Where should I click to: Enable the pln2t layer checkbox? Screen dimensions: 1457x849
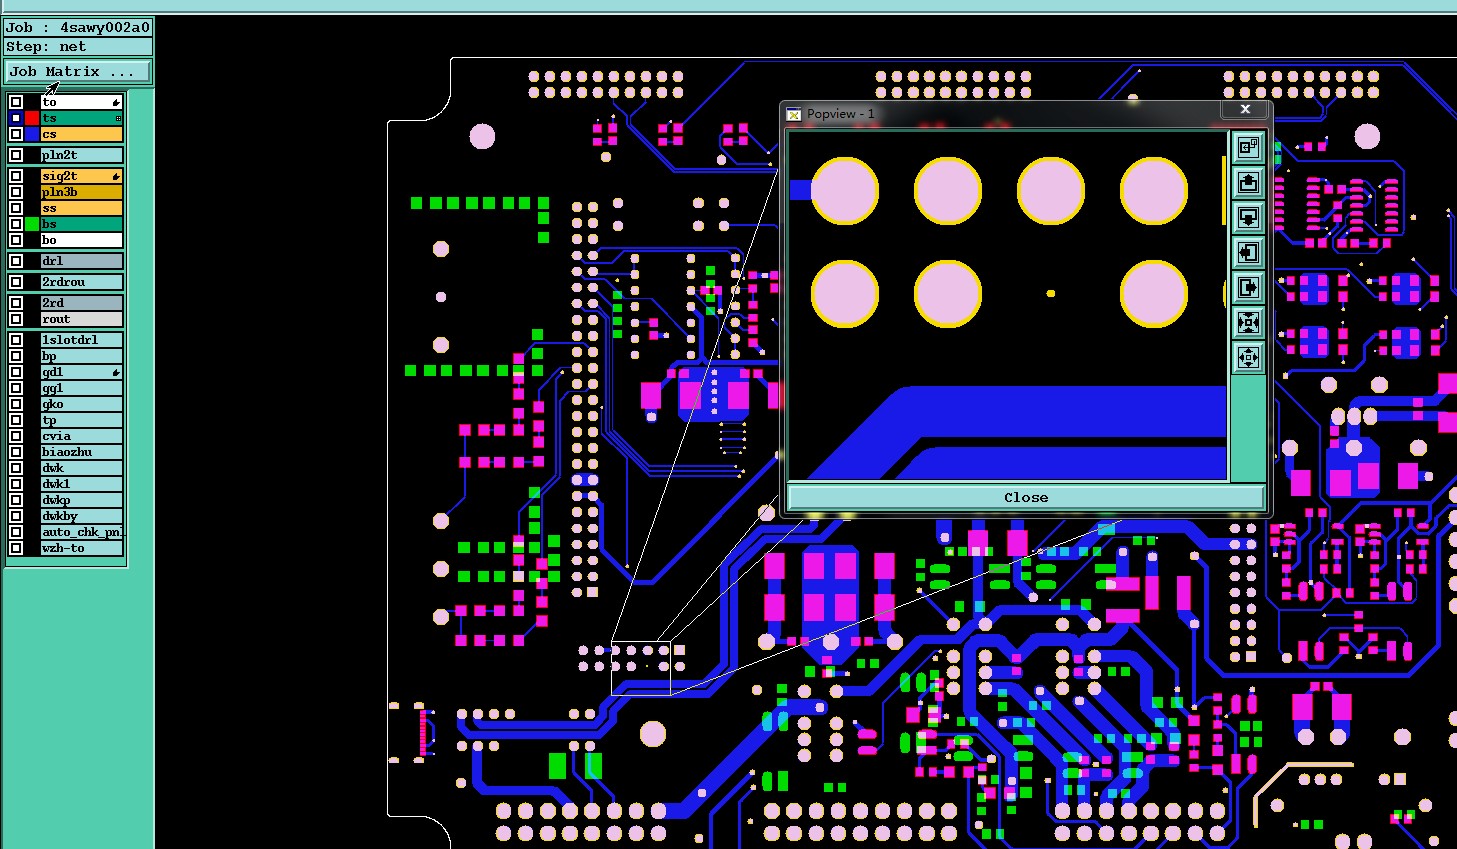click(16, 155)
